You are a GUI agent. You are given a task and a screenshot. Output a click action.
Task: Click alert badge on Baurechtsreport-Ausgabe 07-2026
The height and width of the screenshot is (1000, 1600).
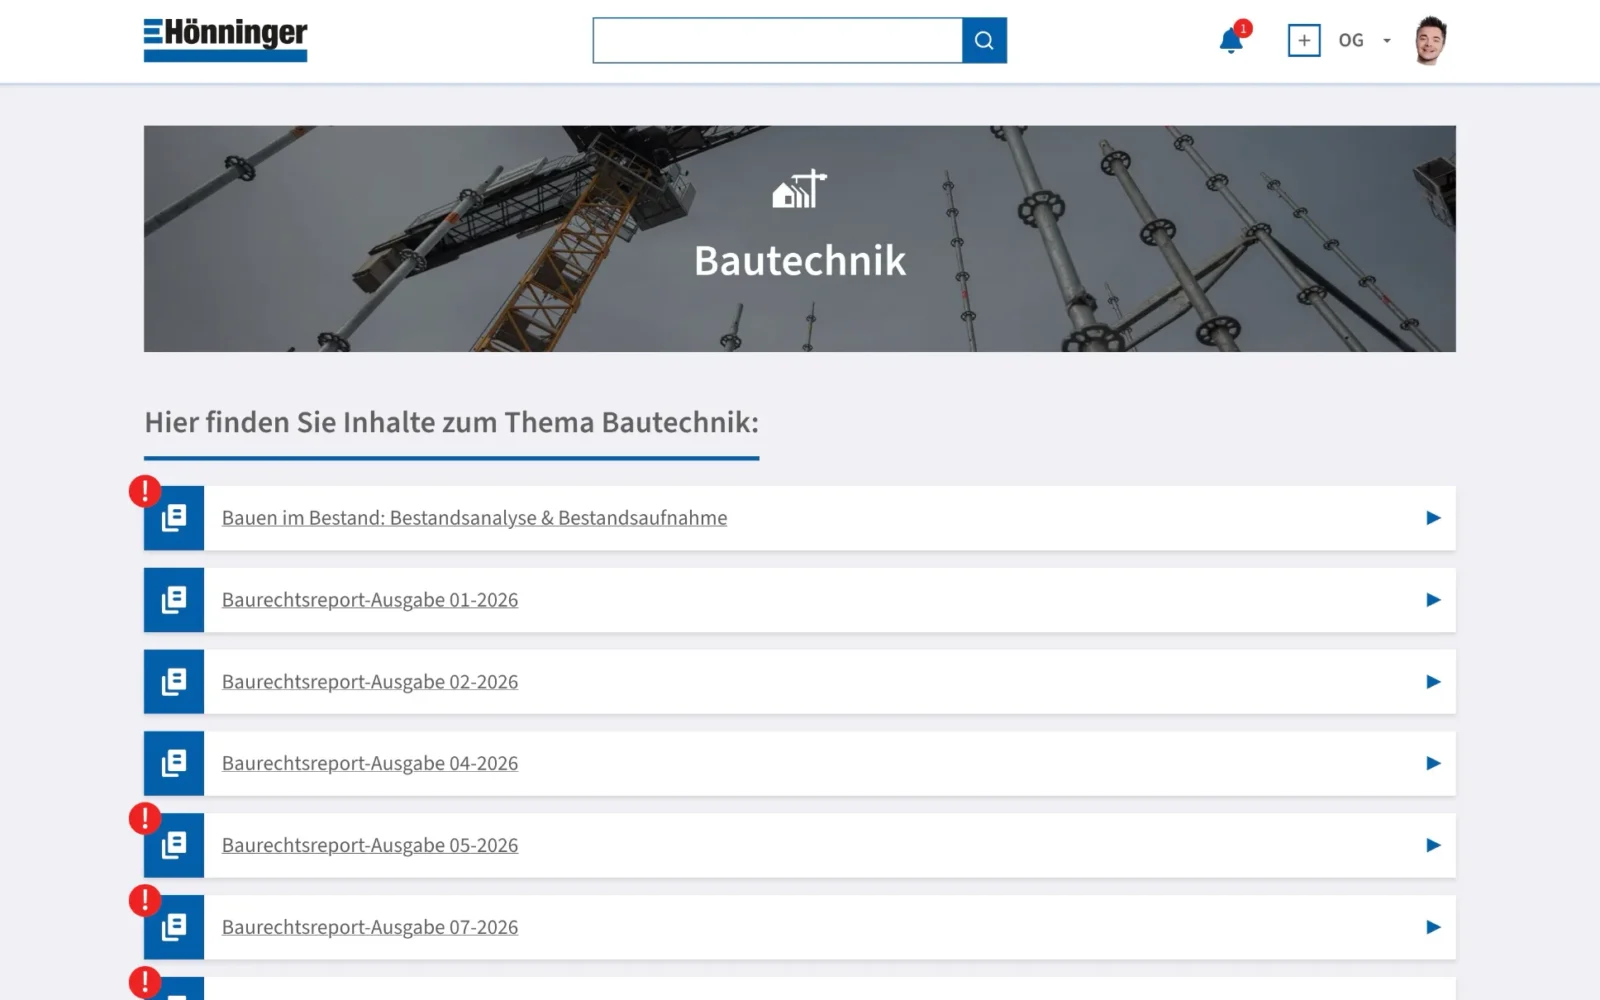pos(145,901)
